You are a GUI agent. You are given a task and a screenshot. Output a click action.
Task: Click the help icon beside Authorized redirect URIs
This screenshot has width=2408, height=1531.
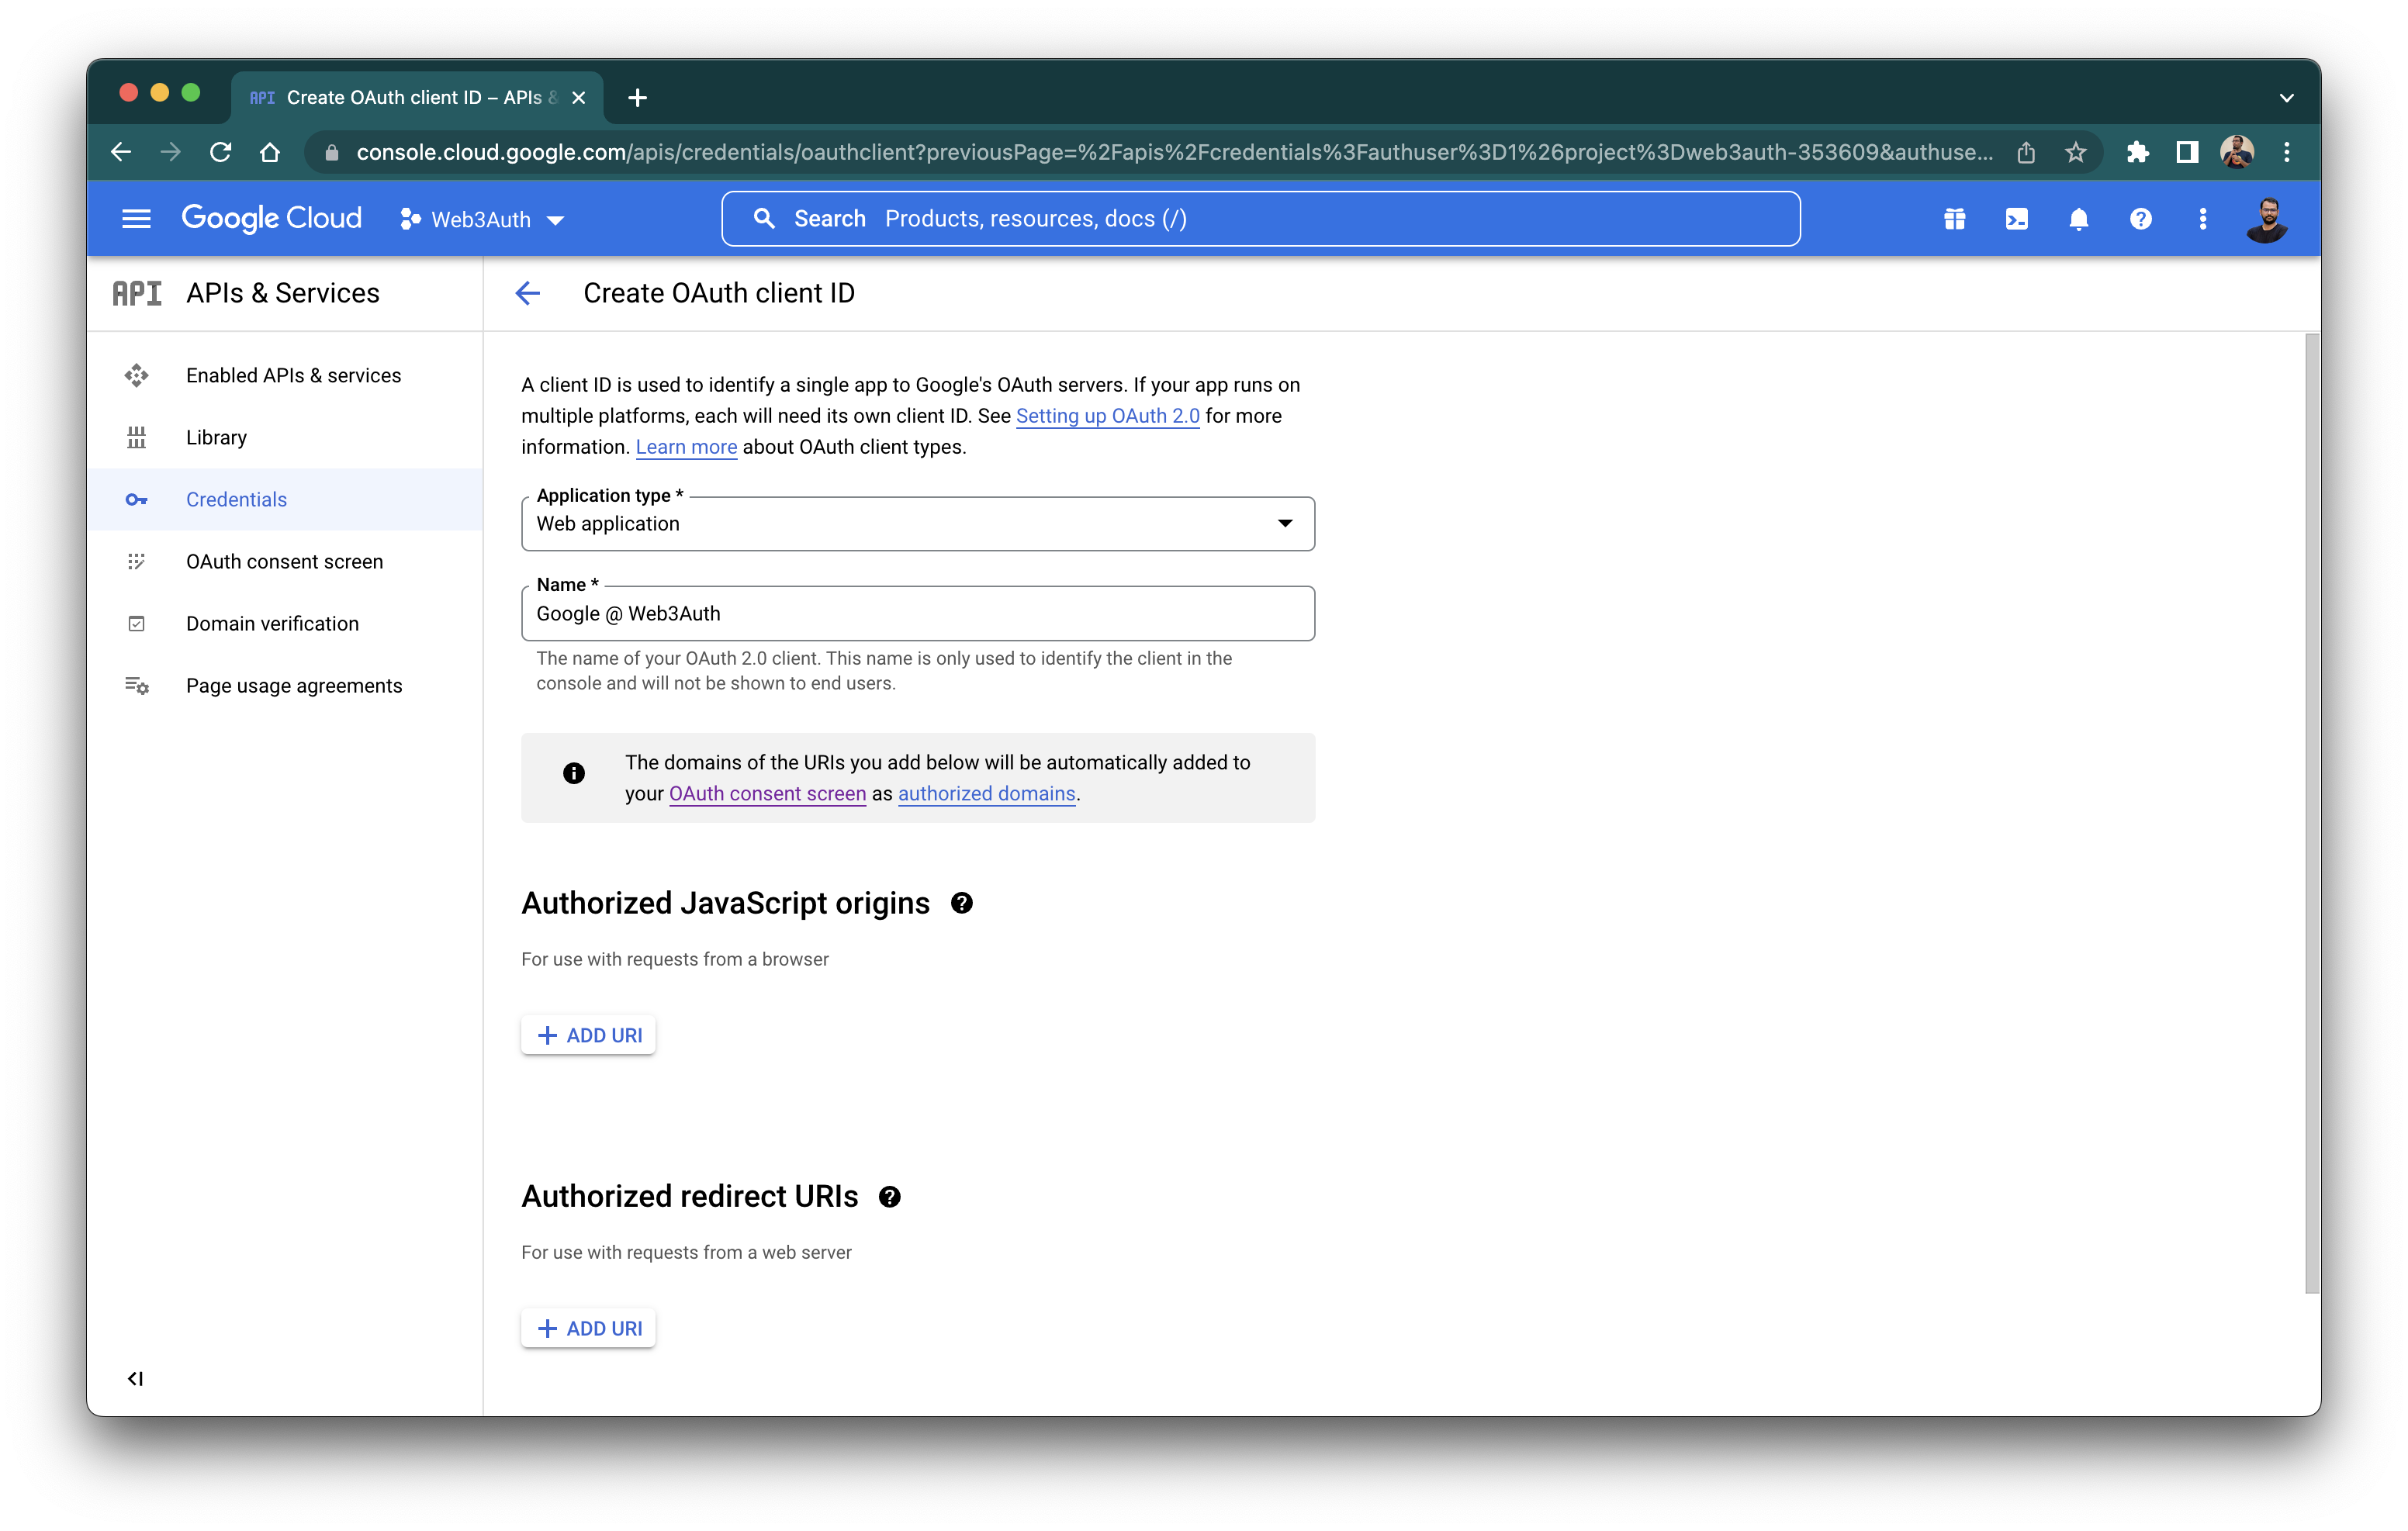[890, 1196]
